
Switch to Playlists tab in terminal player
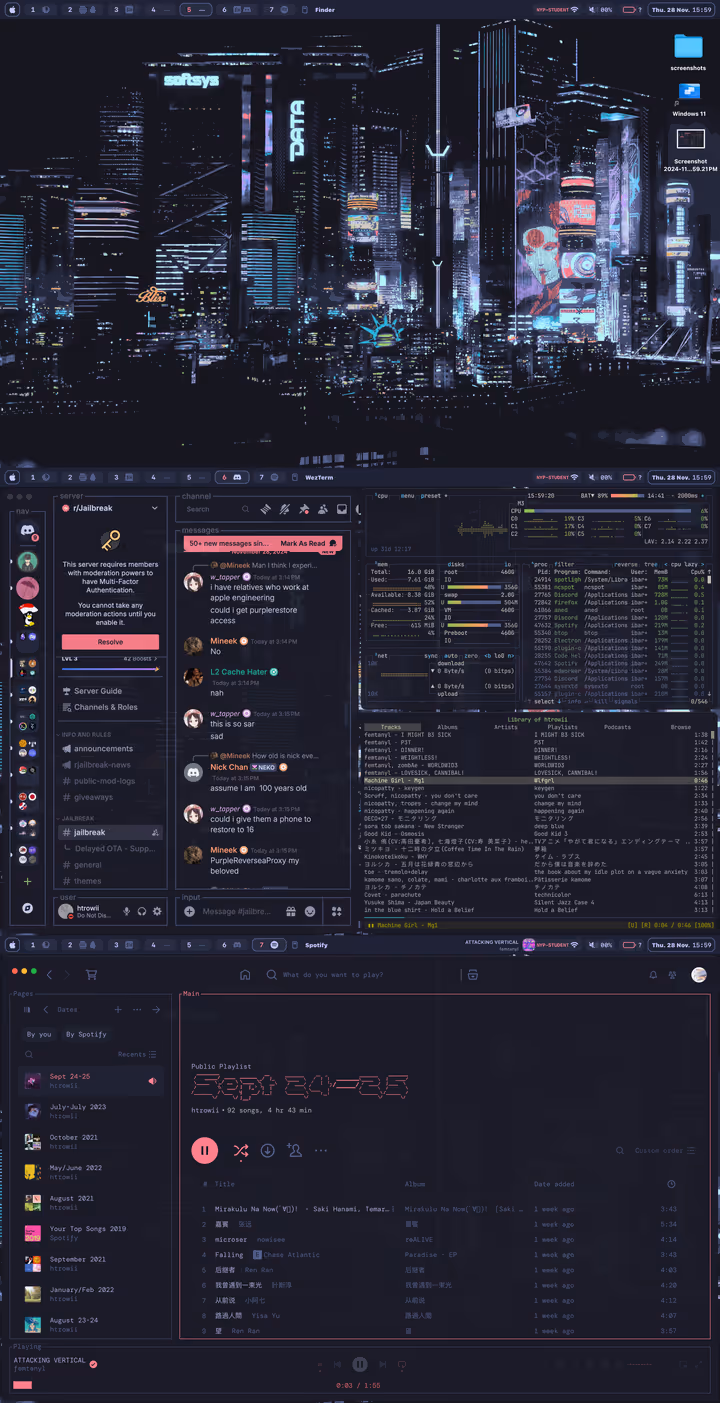click(561, 727)
